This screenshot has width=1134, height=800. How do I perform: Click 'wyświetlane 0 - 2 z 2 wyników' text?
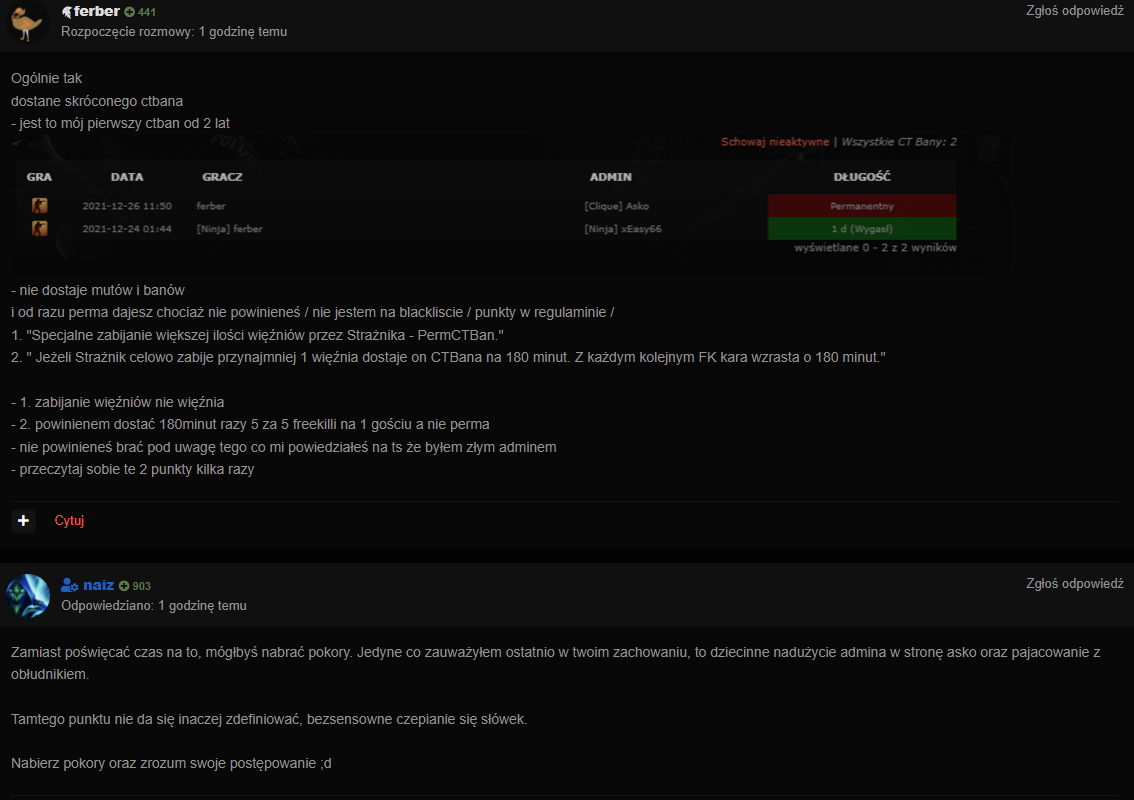[x=875, y=247]
